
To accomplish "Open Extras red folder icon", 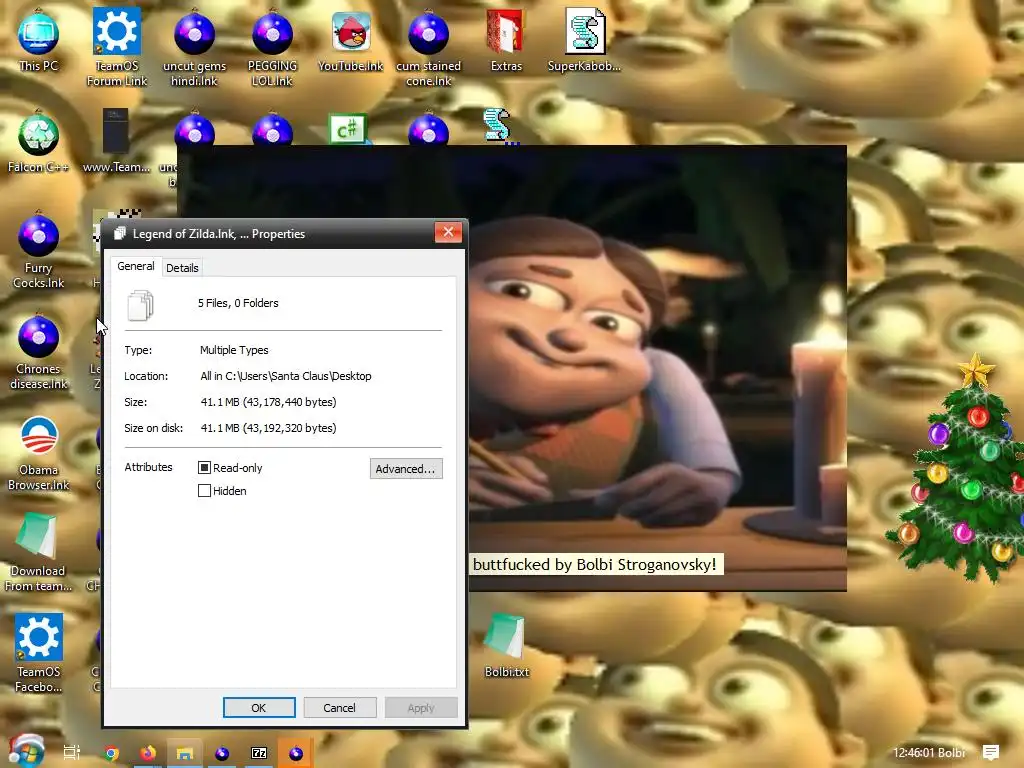I will [506, 40].
